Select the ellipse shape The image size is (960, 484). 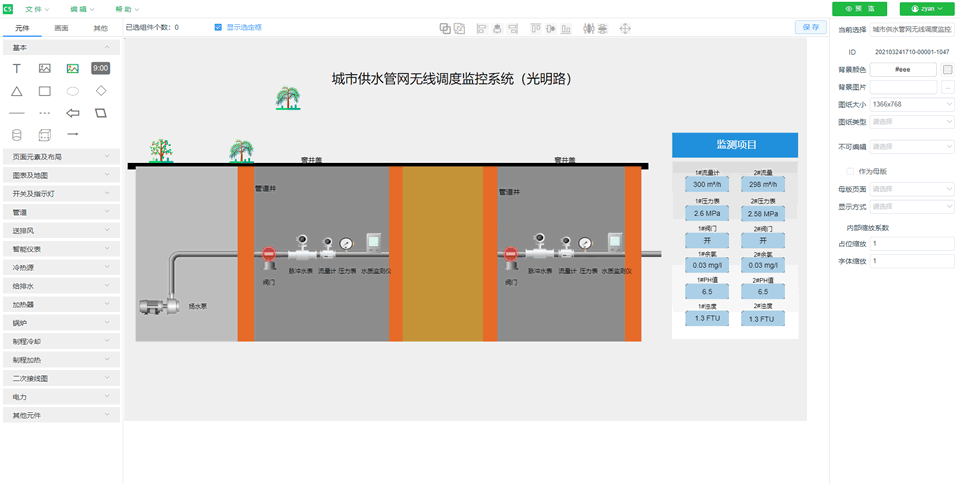point(73,91)
